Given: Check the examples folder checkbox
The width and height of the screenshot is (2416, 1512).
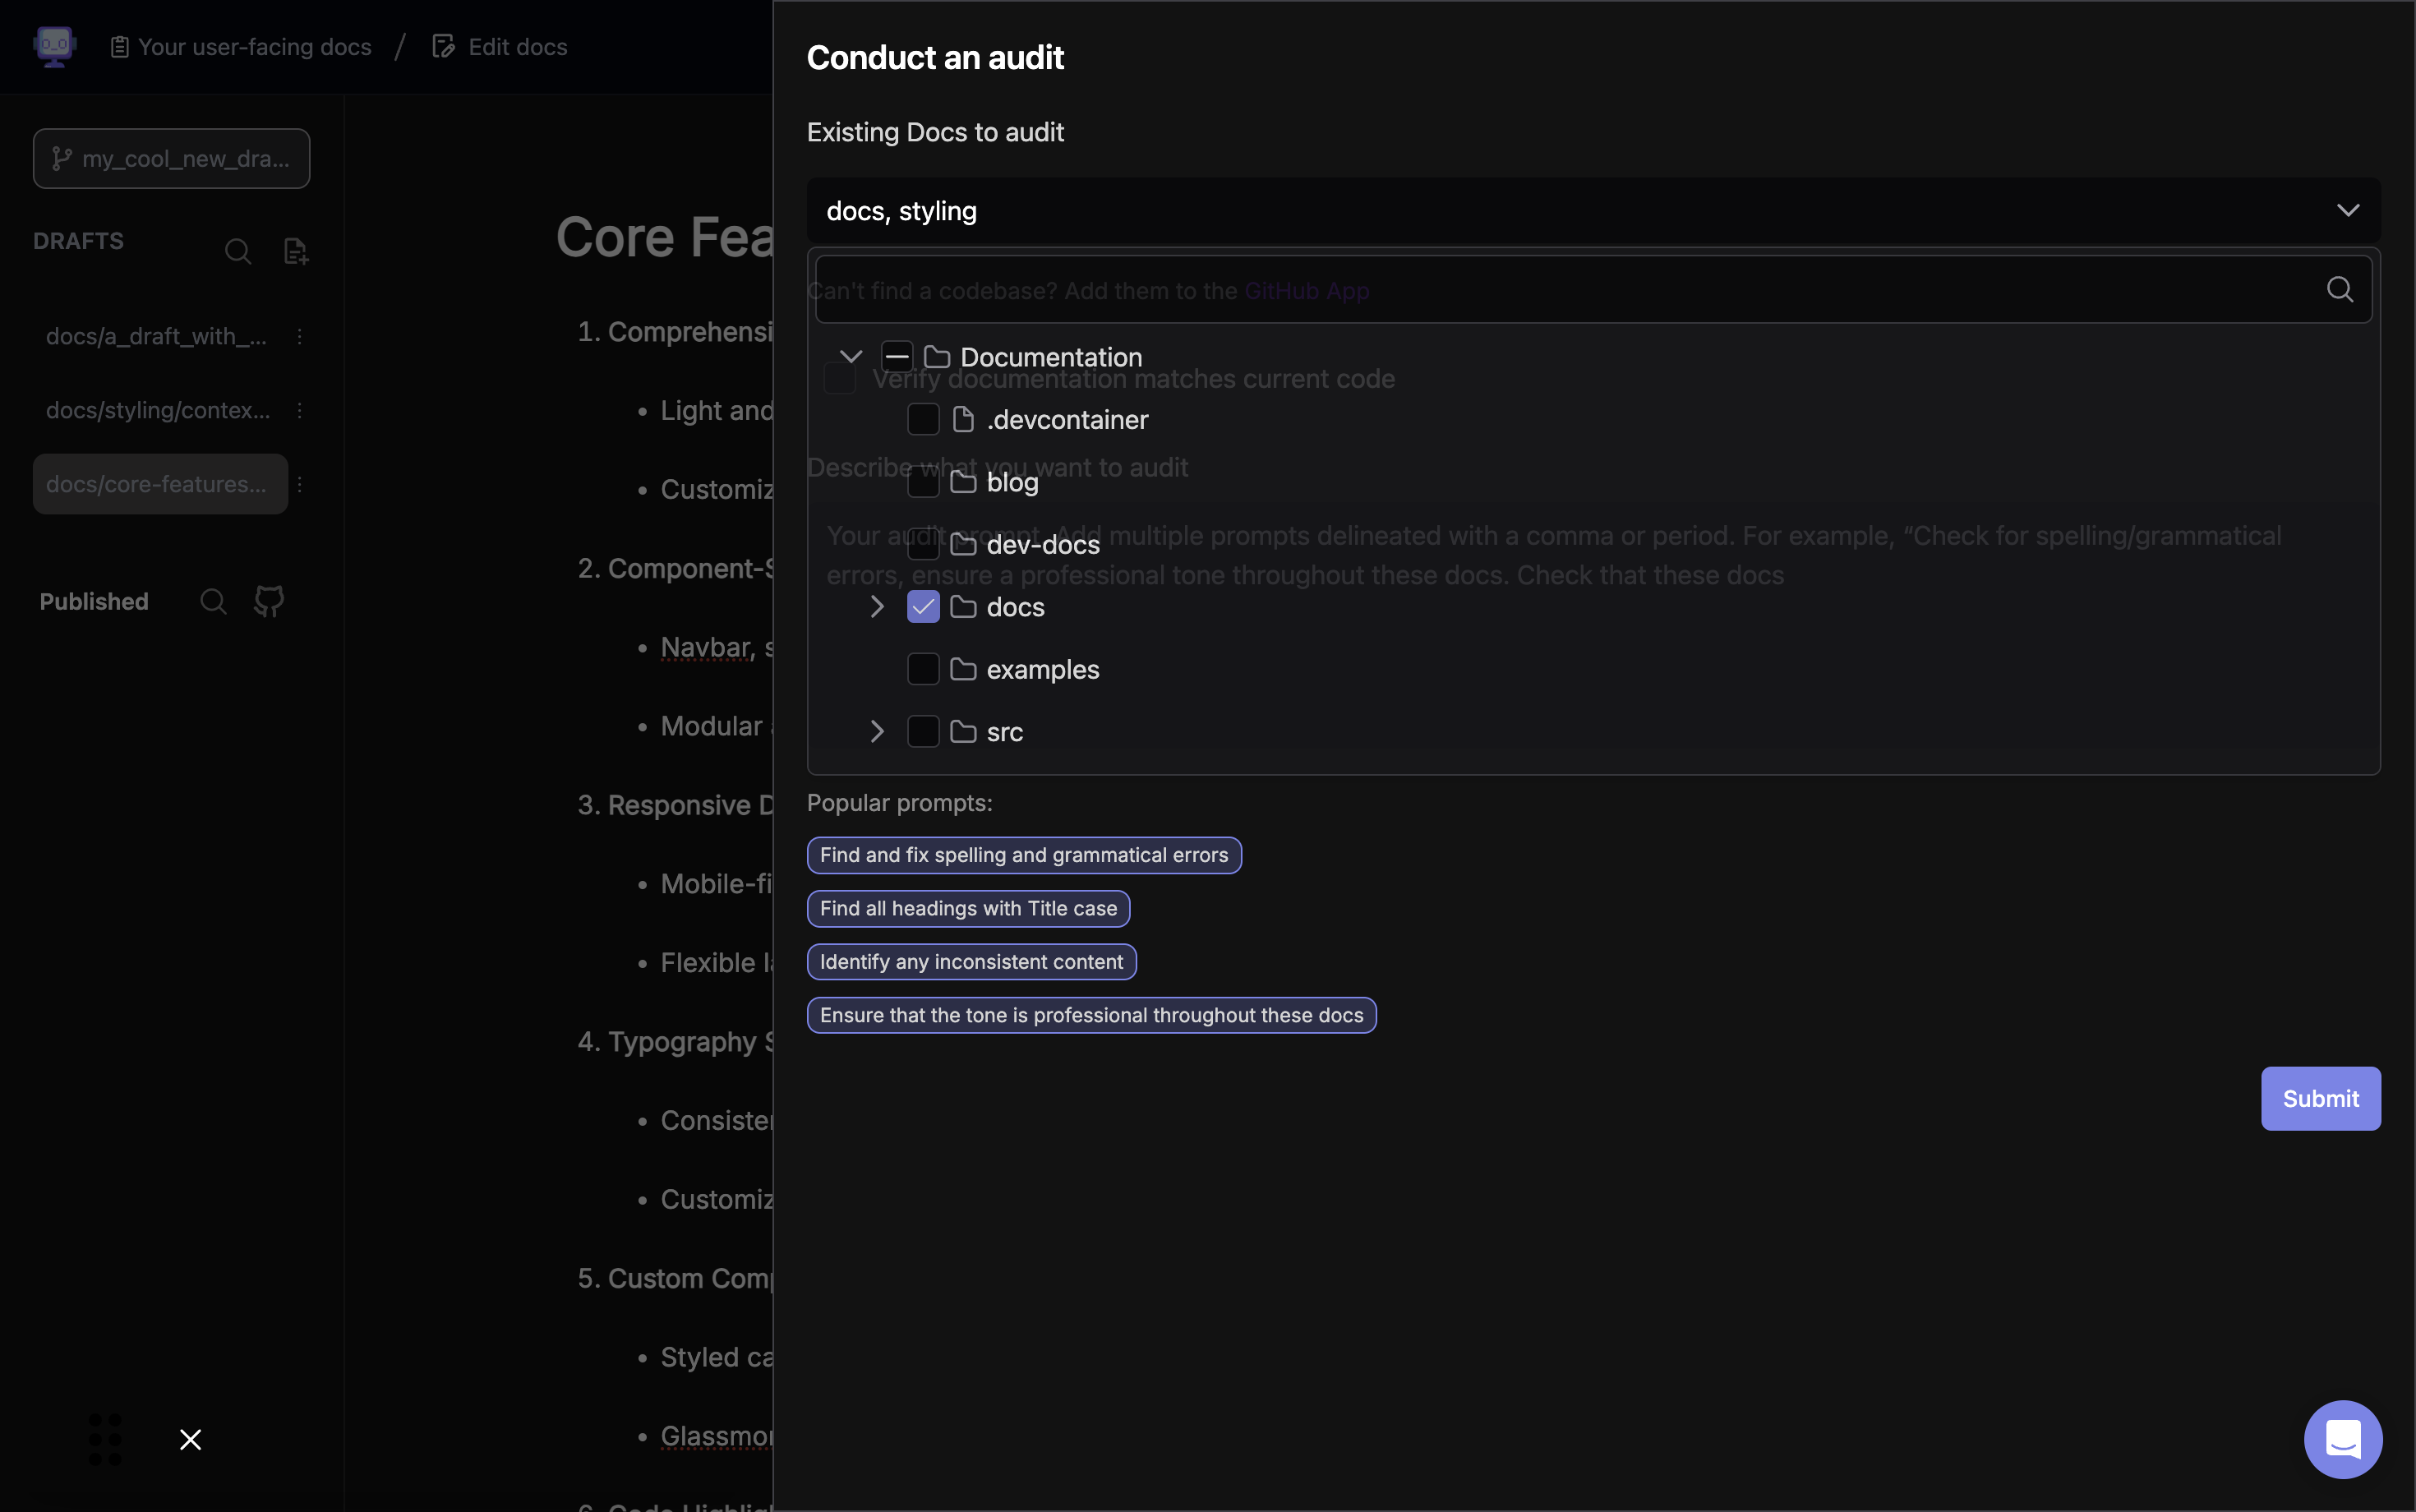Looking at the screenshot, I should tap(922, 669).
